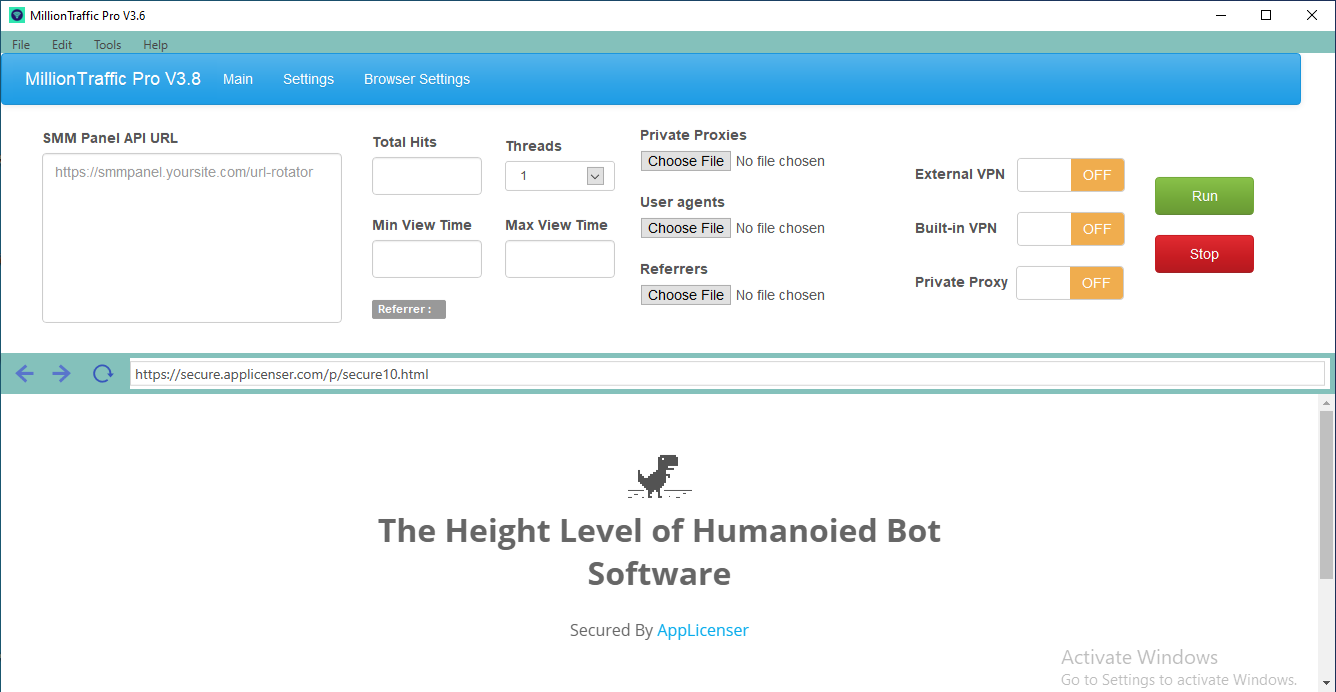Enable the External VPN toggle
This screenshot has height=692, width=1336.
[x=1070, y=174]
